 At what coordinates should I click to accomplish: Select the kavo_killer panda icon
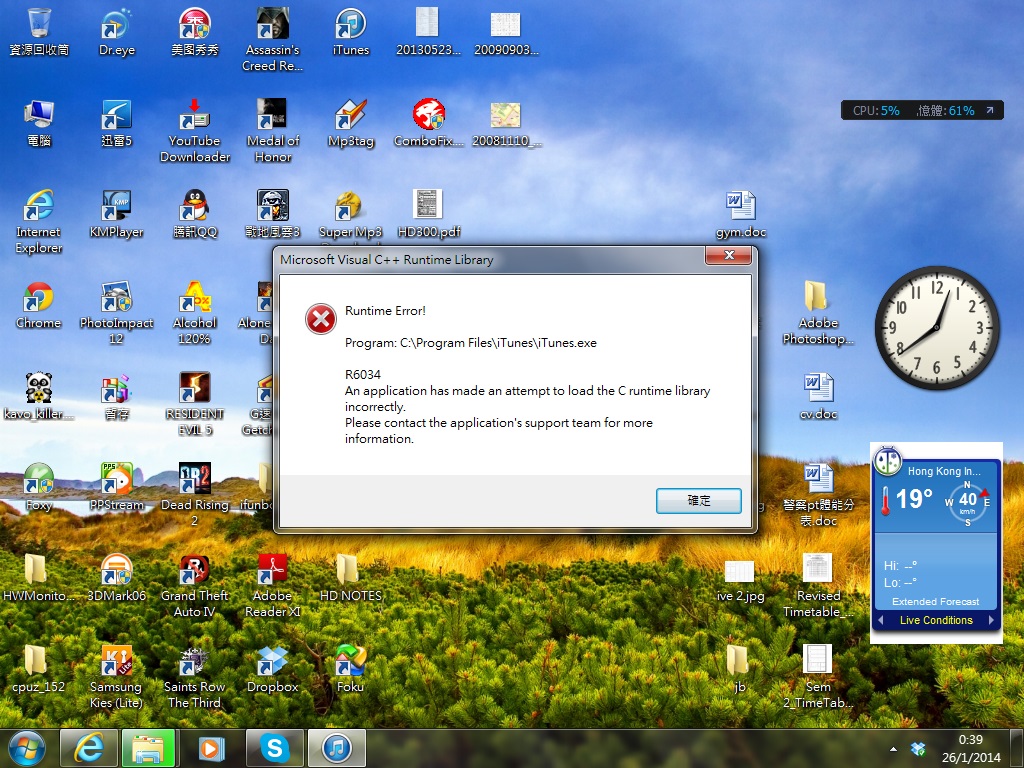click(39, 395)
